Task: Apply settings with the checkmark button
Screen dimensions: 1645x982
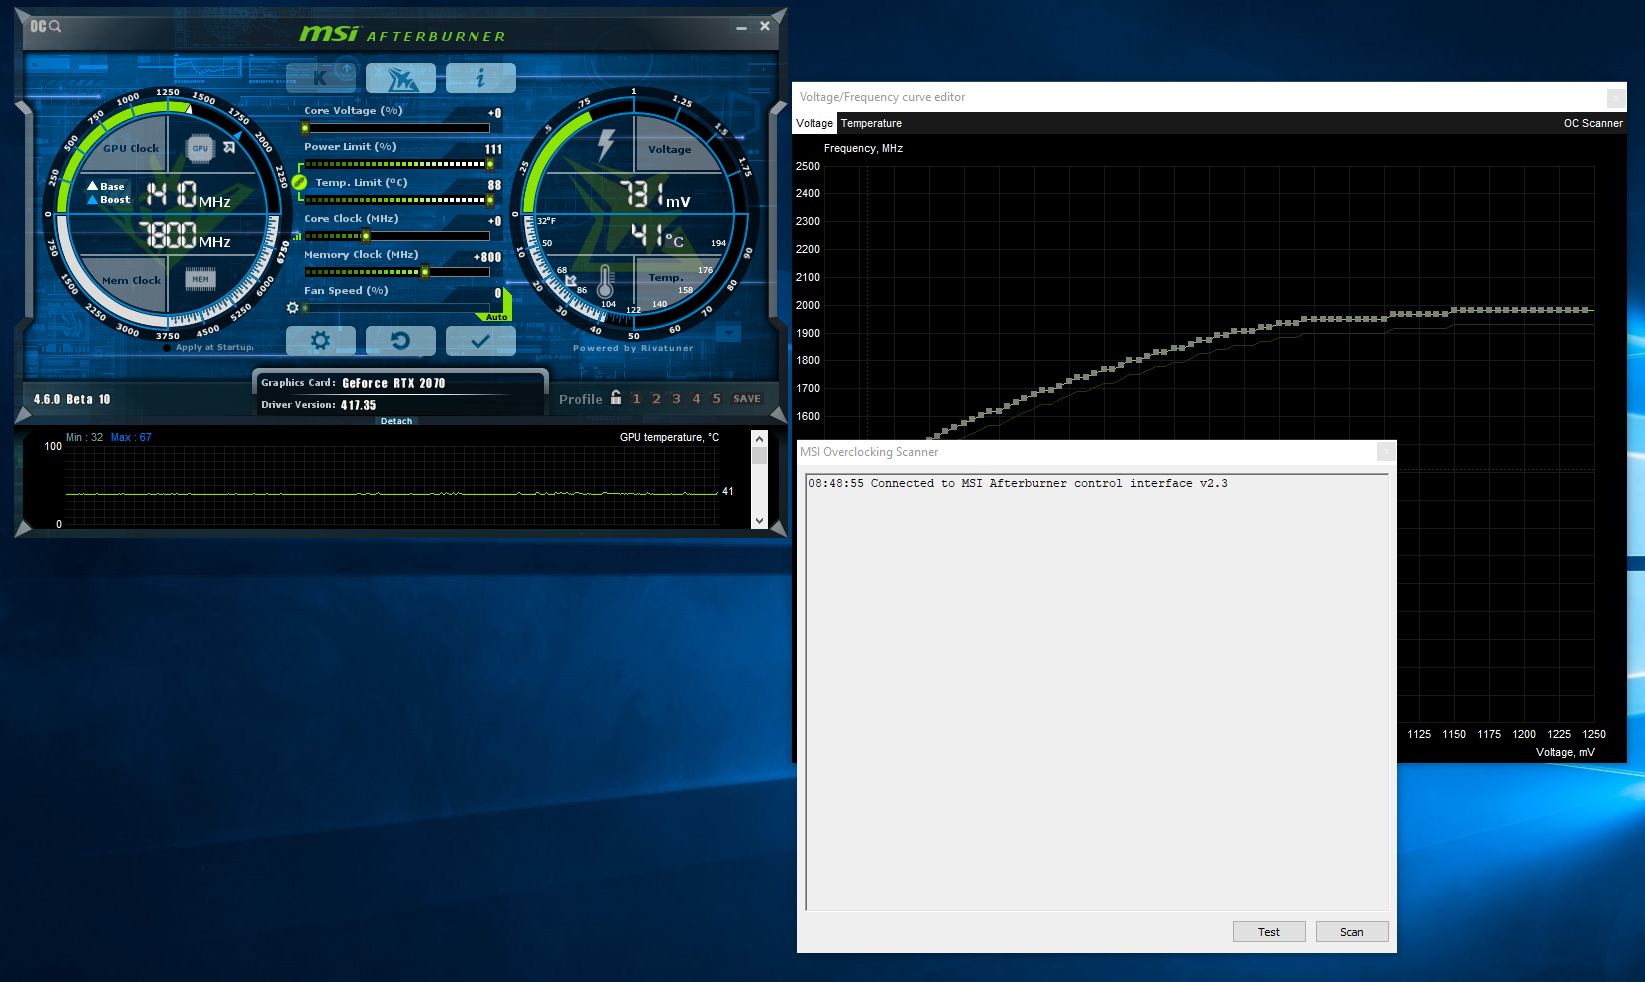Action: (x=481, y=341)
